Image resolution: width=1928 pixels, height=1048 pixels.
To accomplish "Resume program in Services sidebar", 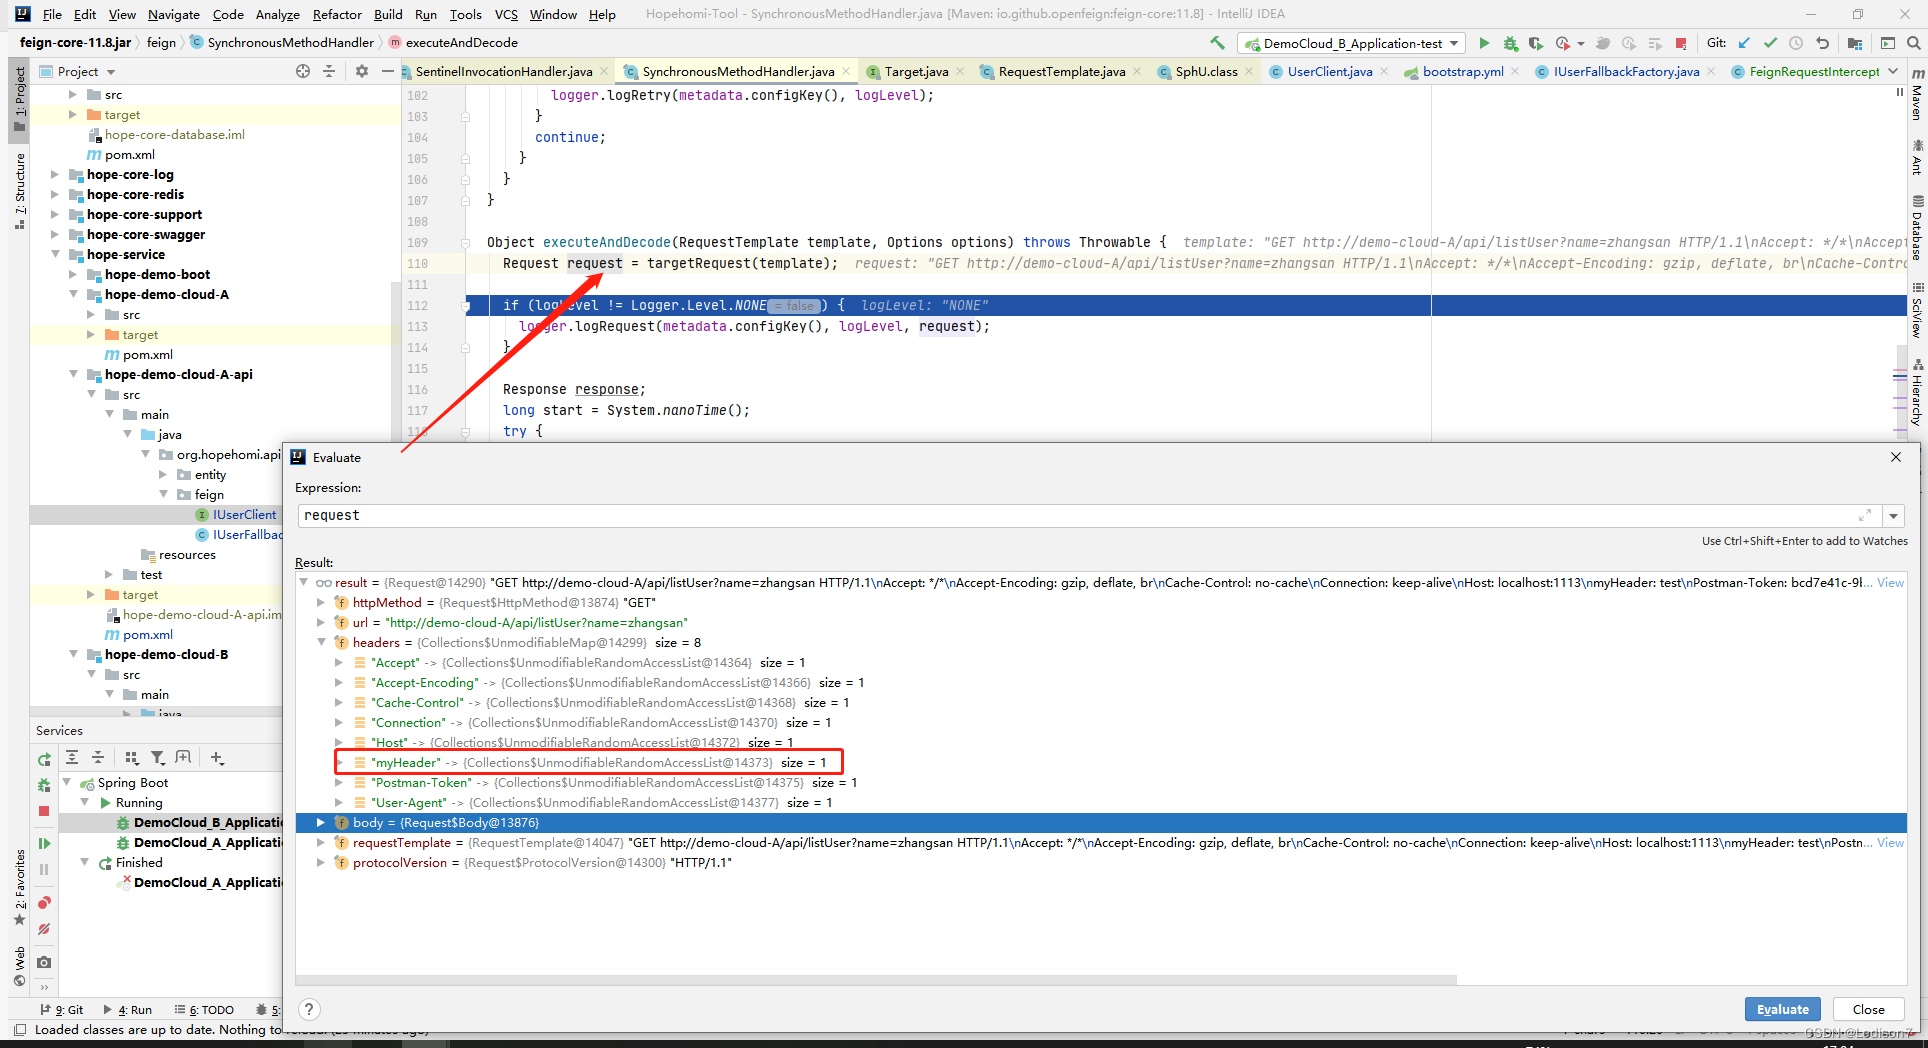I will (x=44, y=843).
